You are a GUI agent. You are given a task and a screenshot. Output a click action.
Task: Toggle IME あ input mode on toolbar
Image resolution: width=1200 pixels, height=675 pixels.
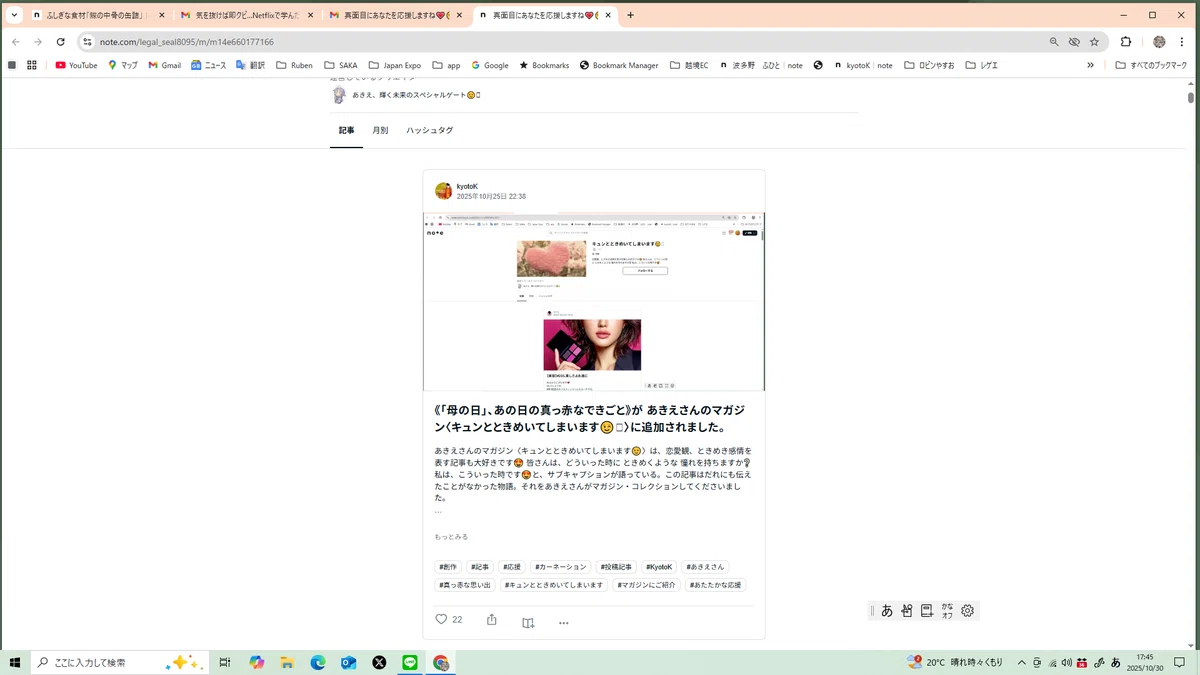(x=887, y=610)
